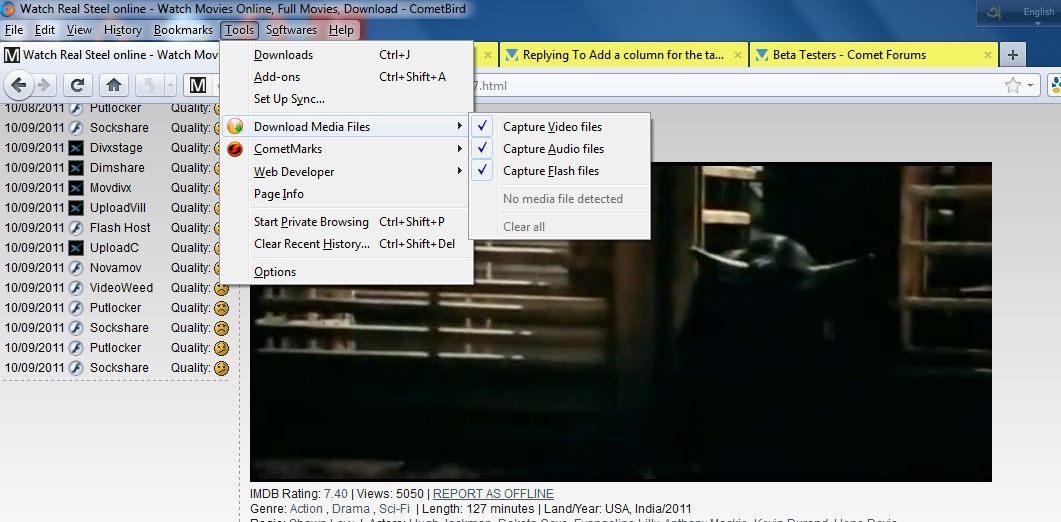Image resolution: width=1061 pixels, height=522 pixels.
Task: Reload the page with the refresh button
Action: click(78, 85)
